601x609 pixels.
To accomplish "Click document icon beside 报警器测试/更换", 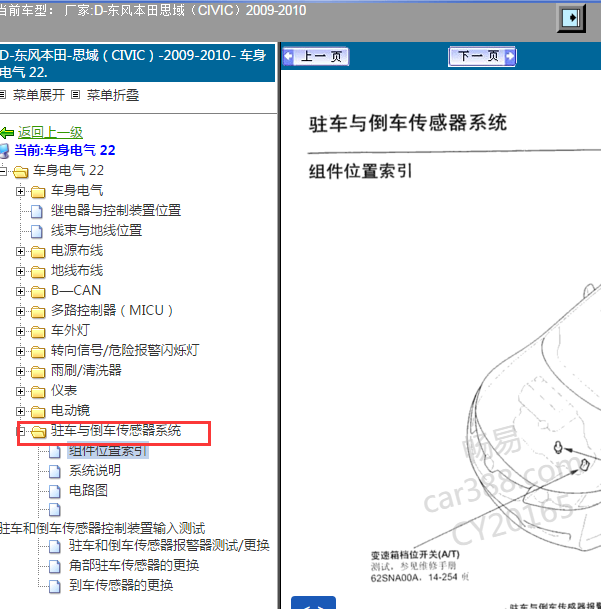I will 55,546.
